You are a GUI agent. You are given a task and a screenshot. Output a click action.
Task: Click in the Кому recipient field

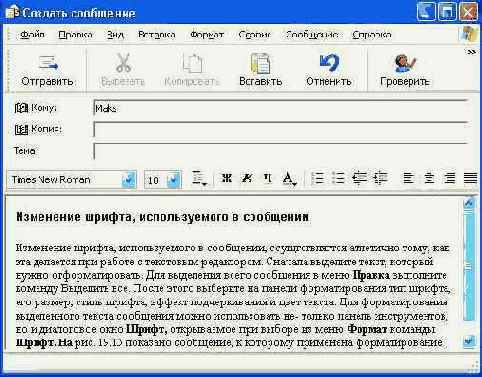tap(281, 108)
